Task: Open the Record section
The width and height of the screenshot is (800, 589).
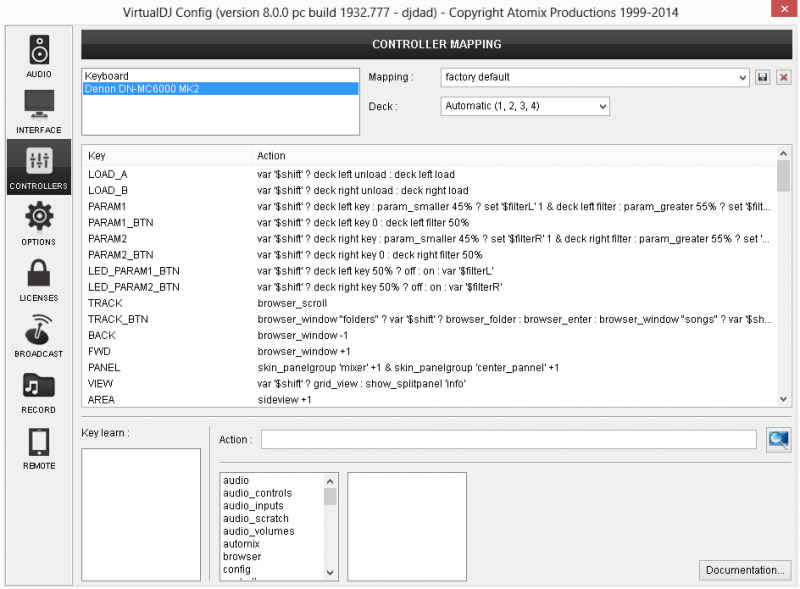Action: pyautogui.click(x=39, y=390)
